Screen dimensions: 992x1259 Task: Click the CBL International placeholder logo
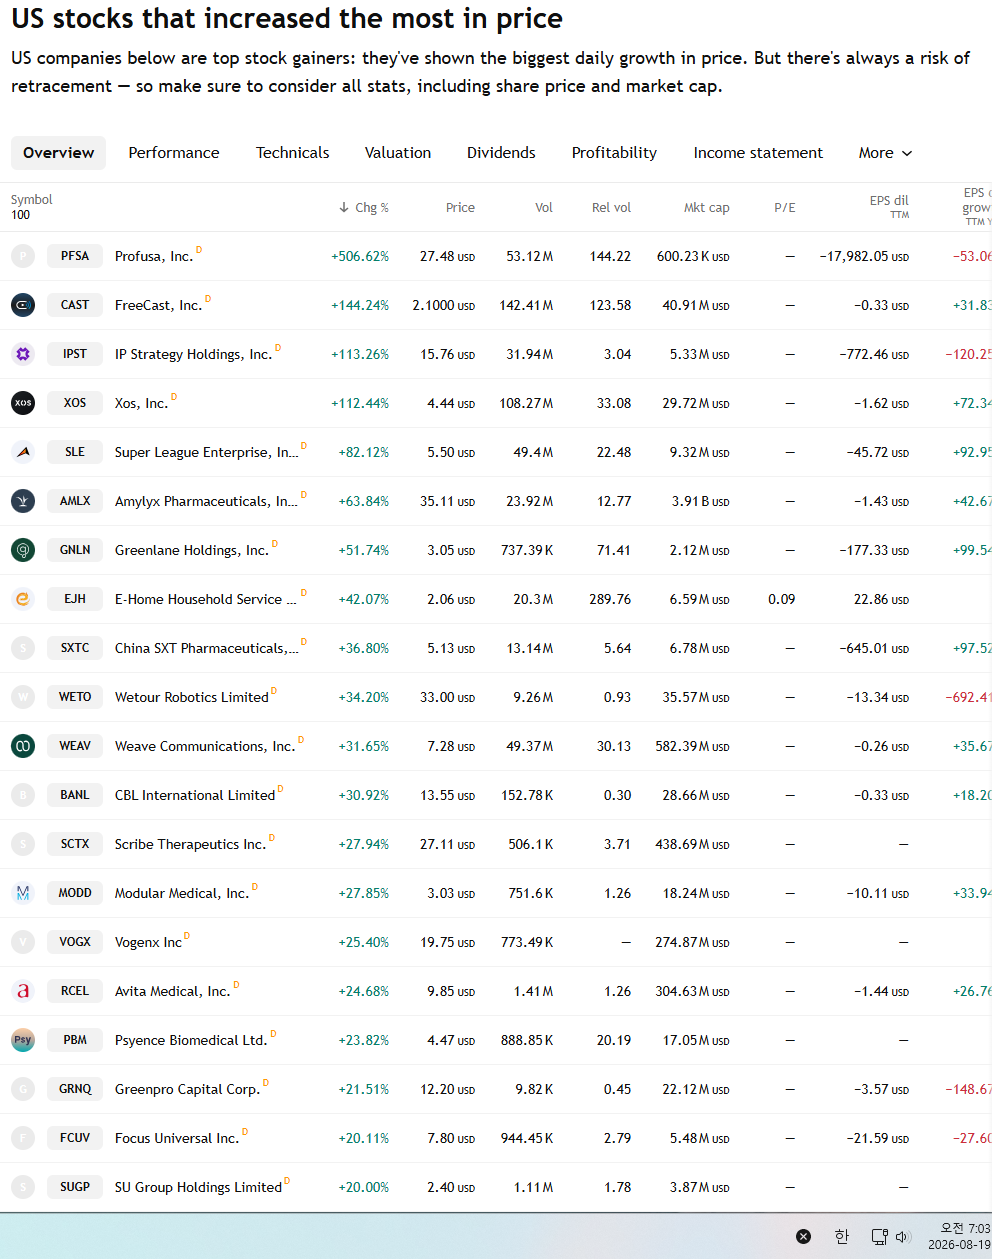23,795
